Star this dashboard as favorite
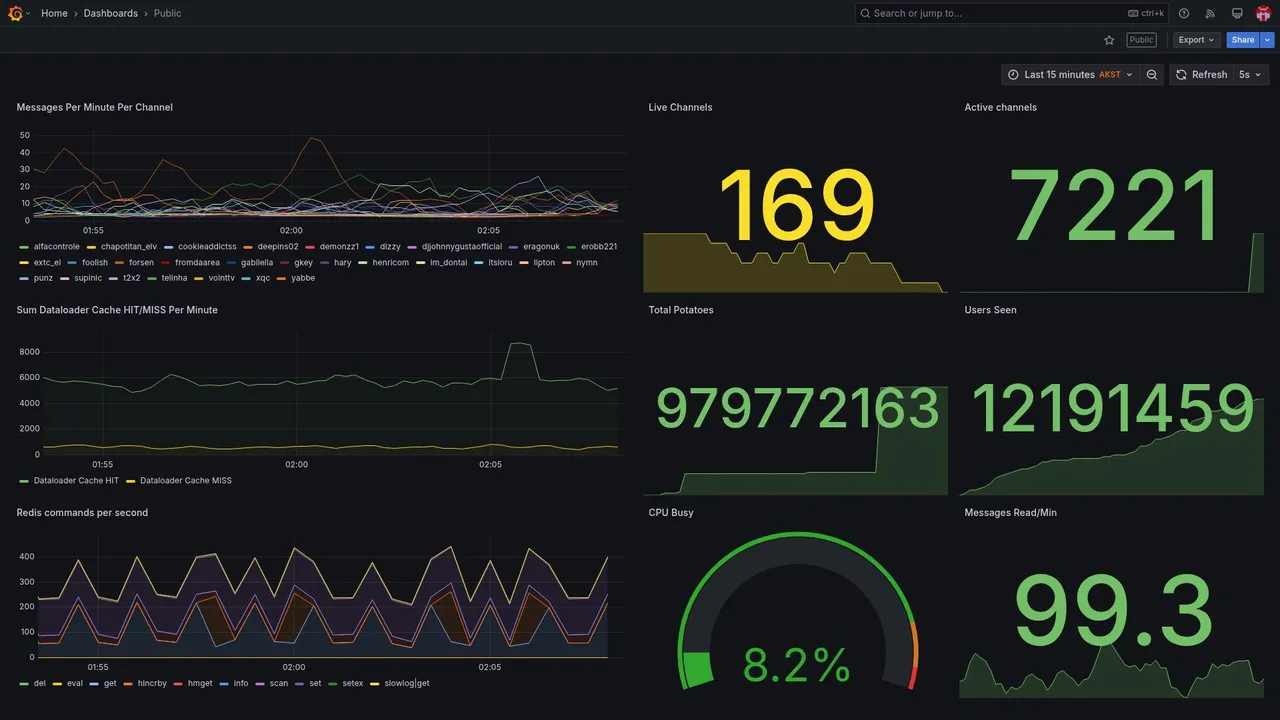 [x=1109, y=40]
